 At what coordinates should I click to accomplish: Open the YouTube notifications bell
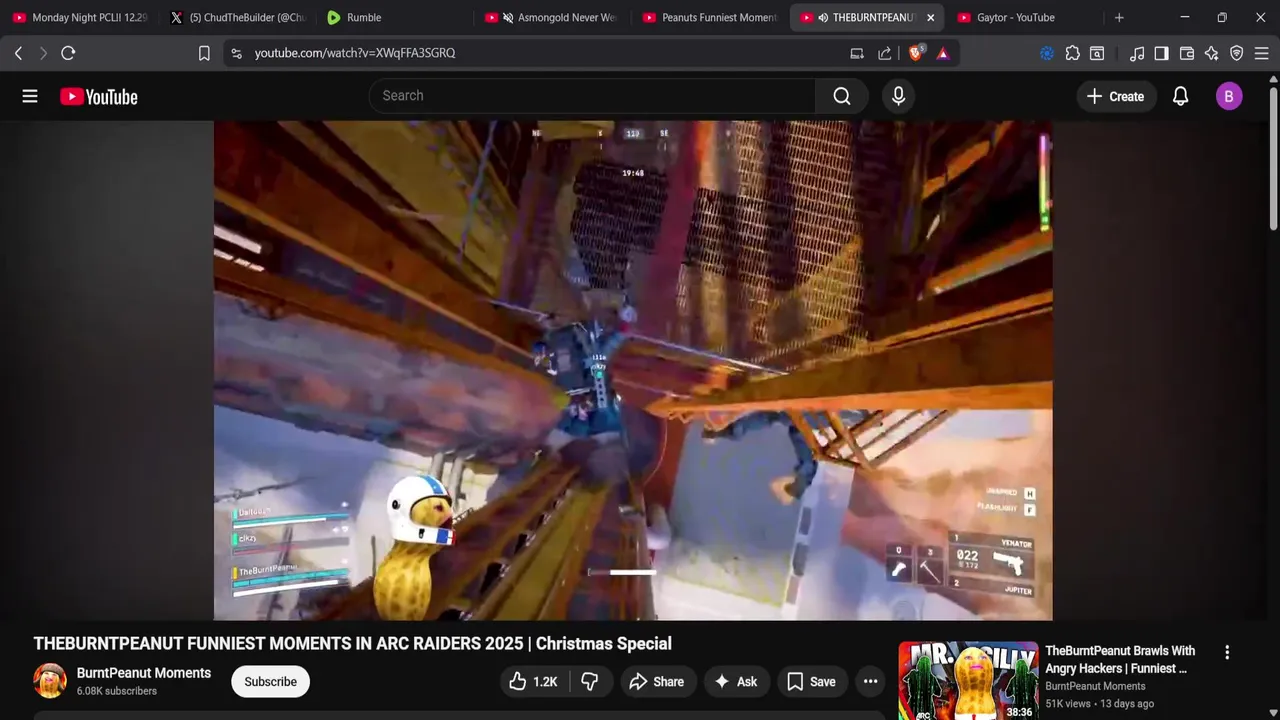(x=1180, y=96)
